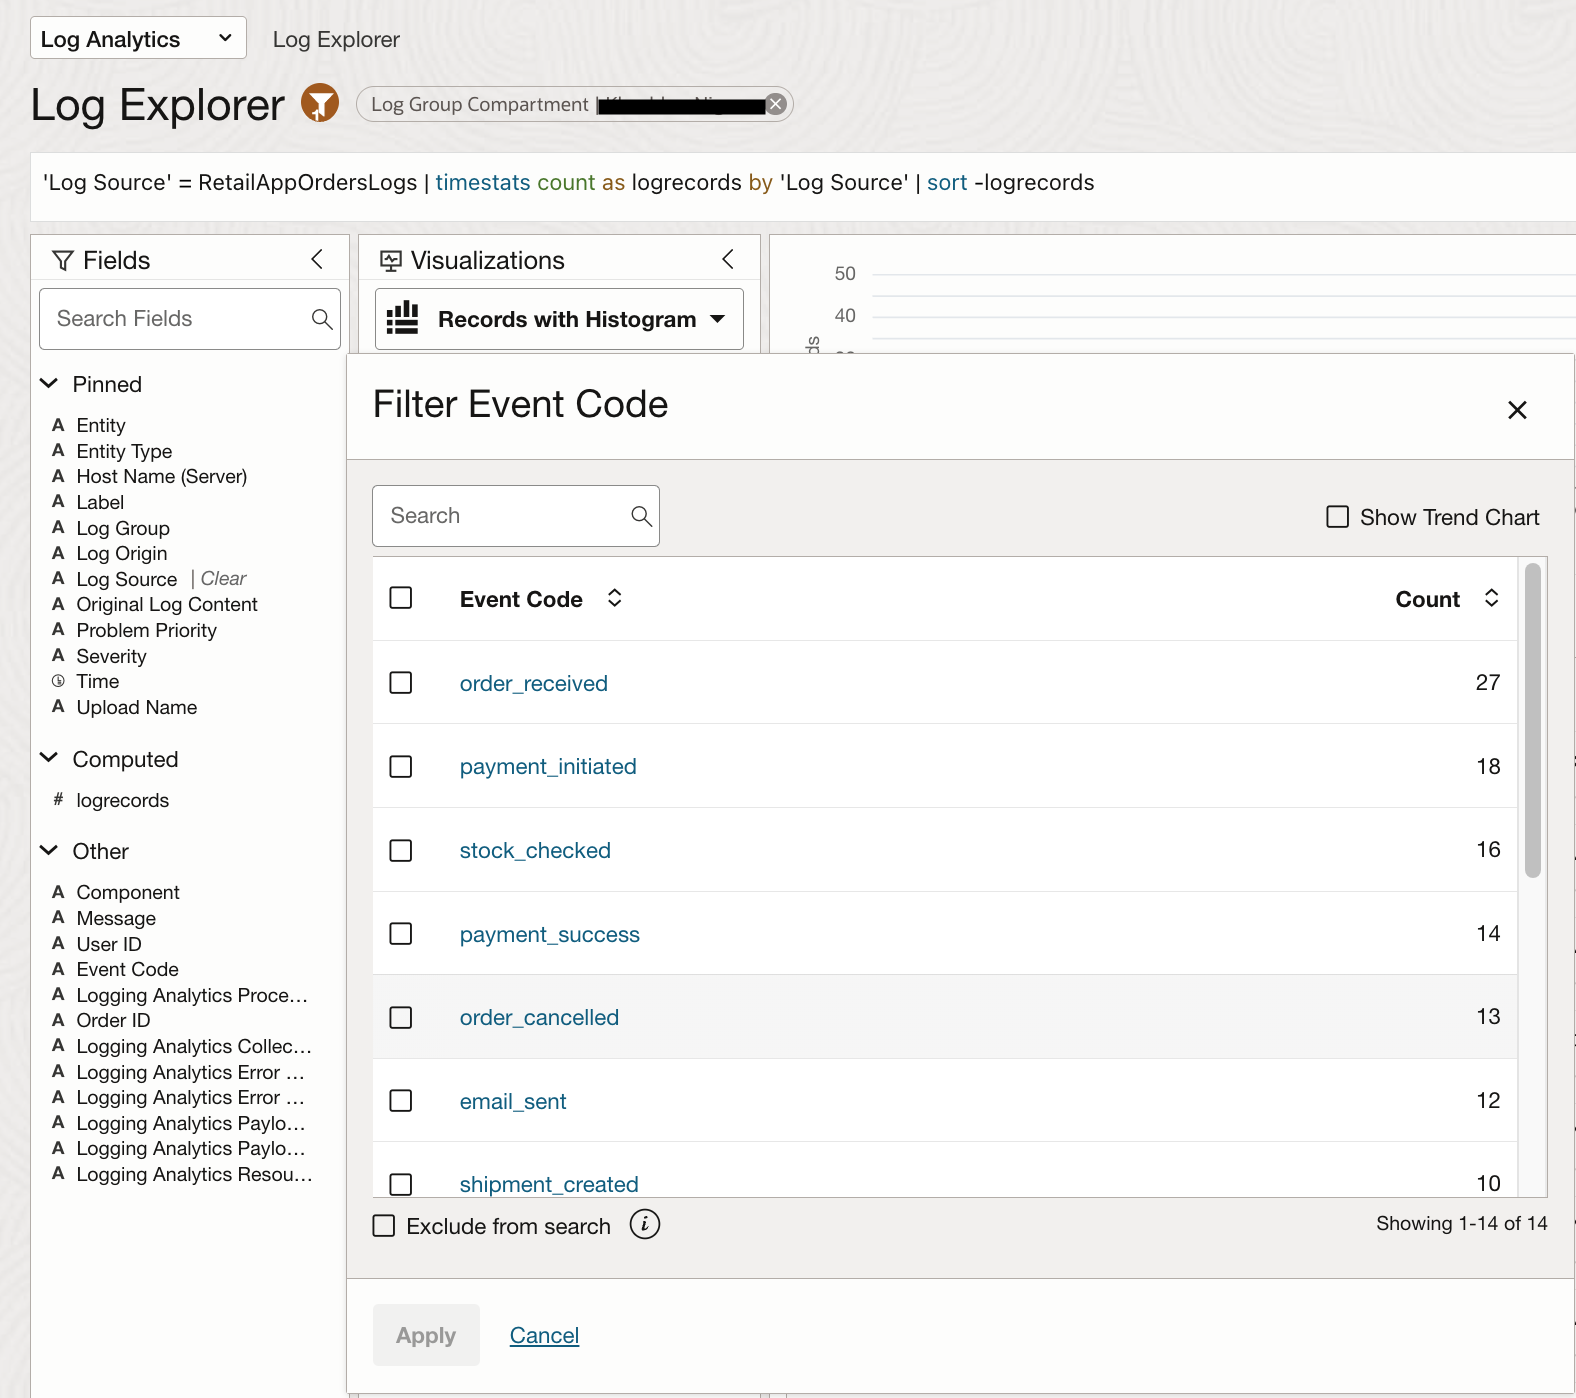Tick the Exclude from search checkbox

coord(384,1226)
